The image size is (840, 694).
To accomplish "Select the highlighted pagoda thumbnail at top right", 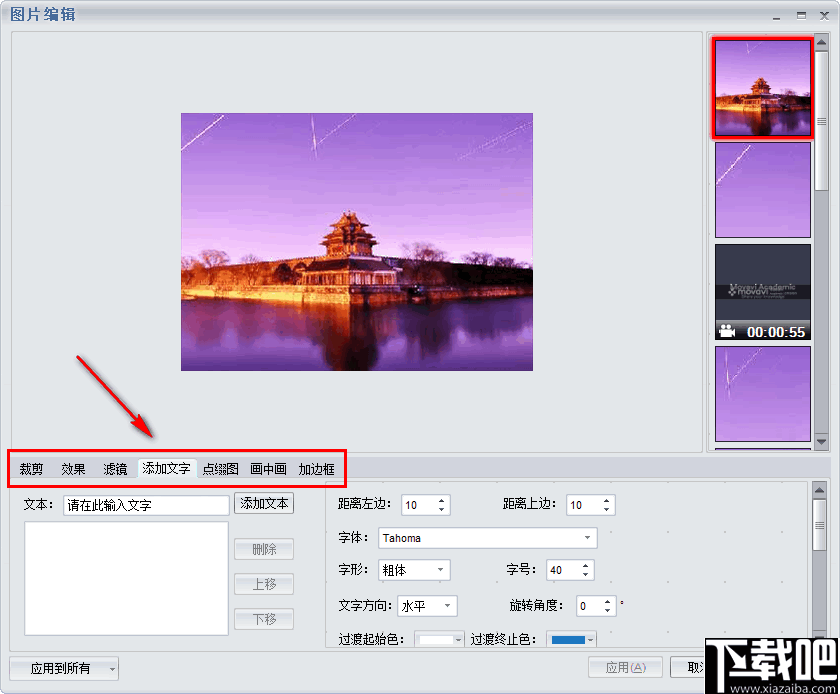I will pos(763,88).
